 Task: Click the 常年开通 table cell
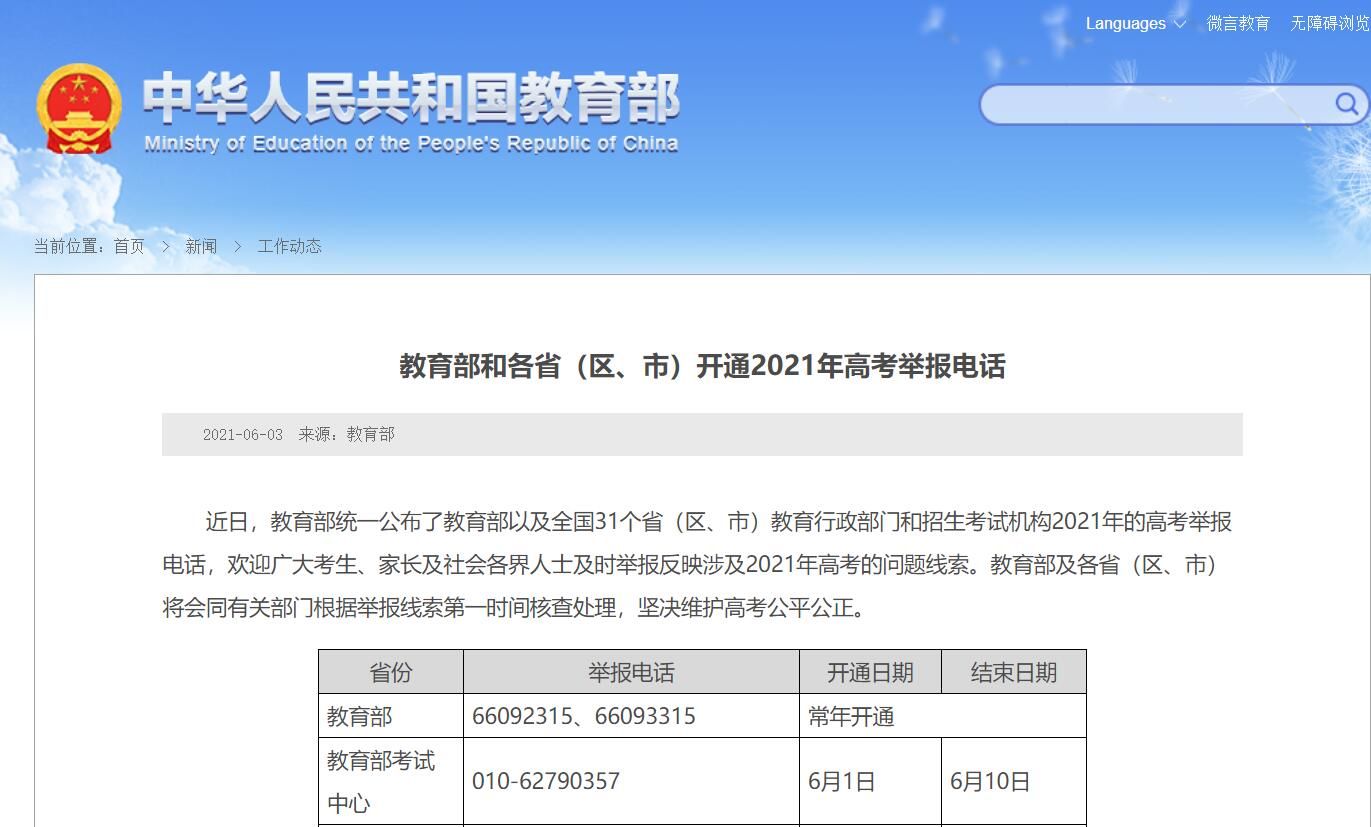851,717
